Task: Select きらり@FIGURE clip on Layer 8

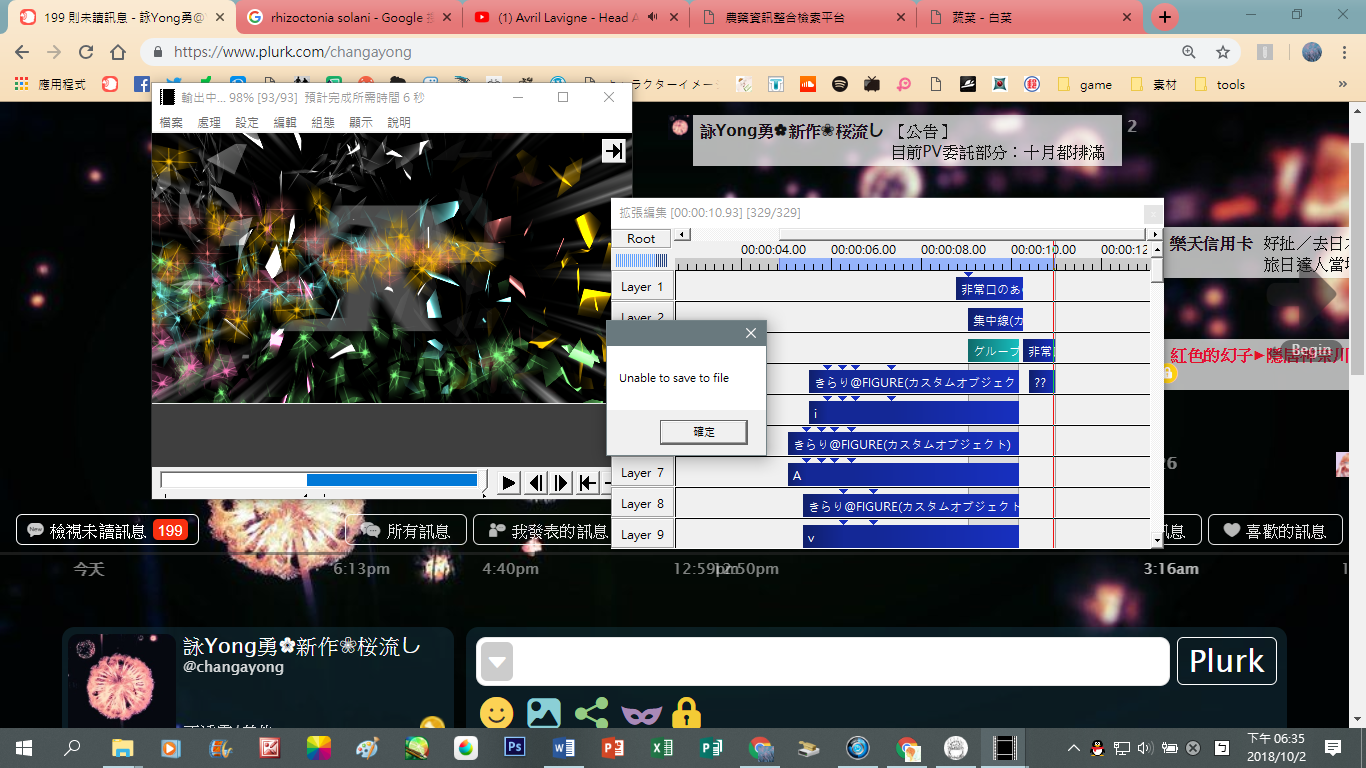Action: coord(911,506)
